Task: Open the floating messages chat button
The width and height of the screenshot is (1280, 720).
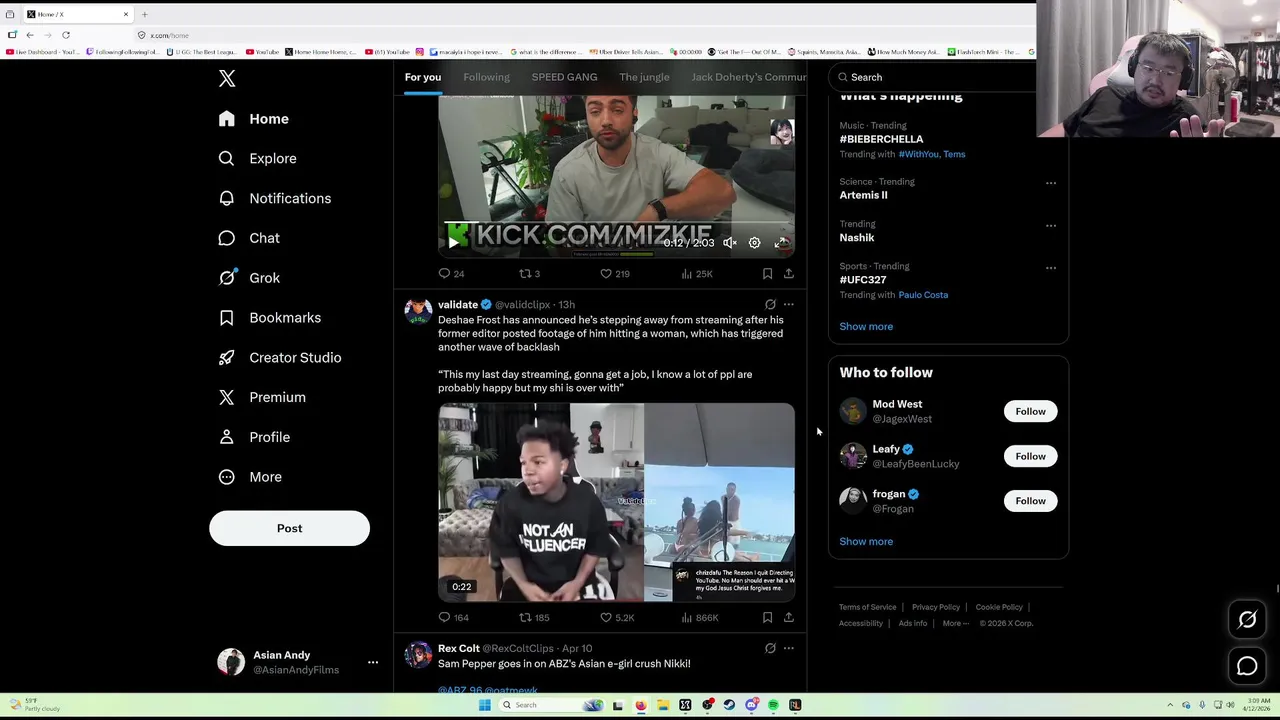Action: tap(1247, 666)
